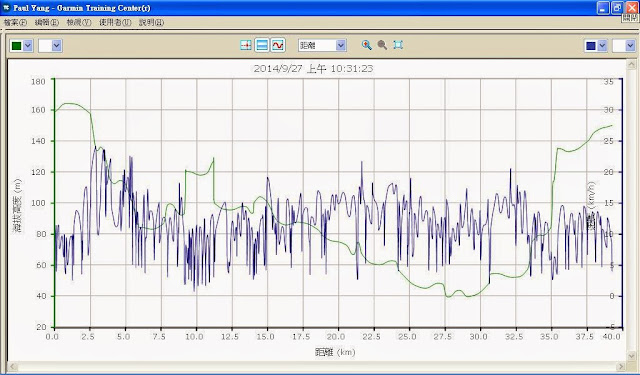Click the 40.0 tick on the distance axis

click(611, 337)
